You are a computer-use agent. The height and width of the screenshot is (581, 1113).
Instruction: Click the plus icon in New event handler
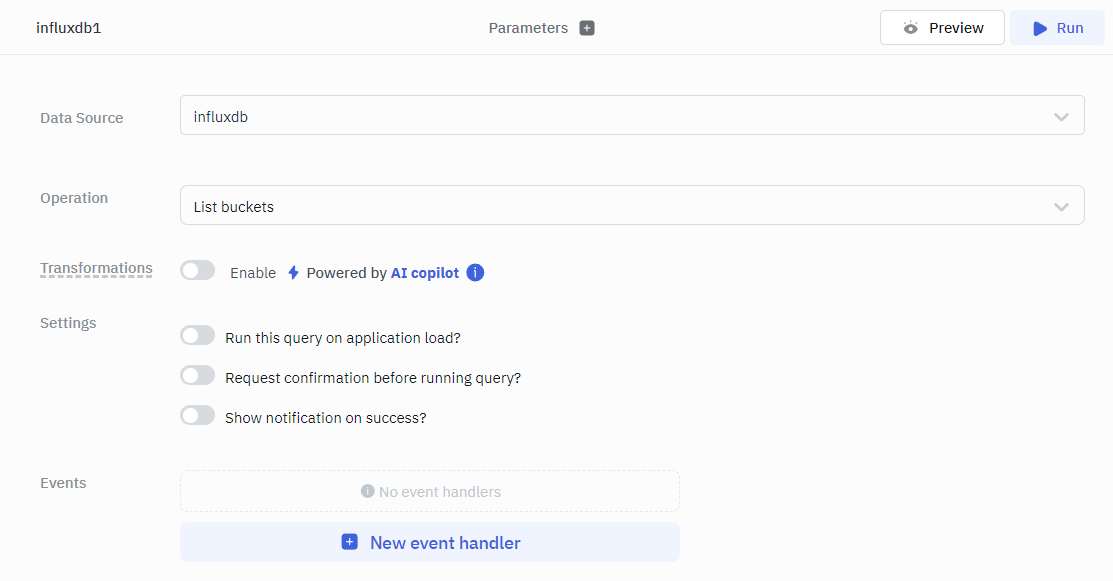pyautogui.click(x=349, y=542)
